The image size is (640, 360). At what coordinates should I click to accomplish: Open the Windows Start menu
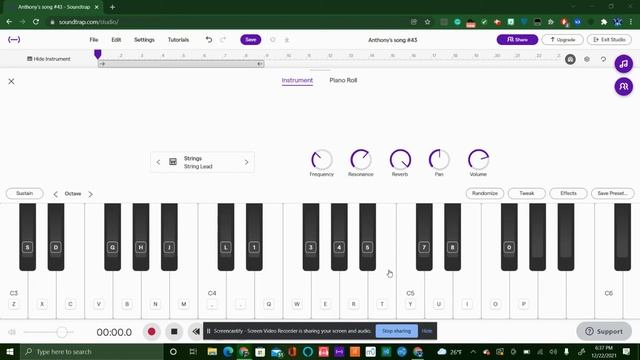pyautogui.click(x=10, y=351)
